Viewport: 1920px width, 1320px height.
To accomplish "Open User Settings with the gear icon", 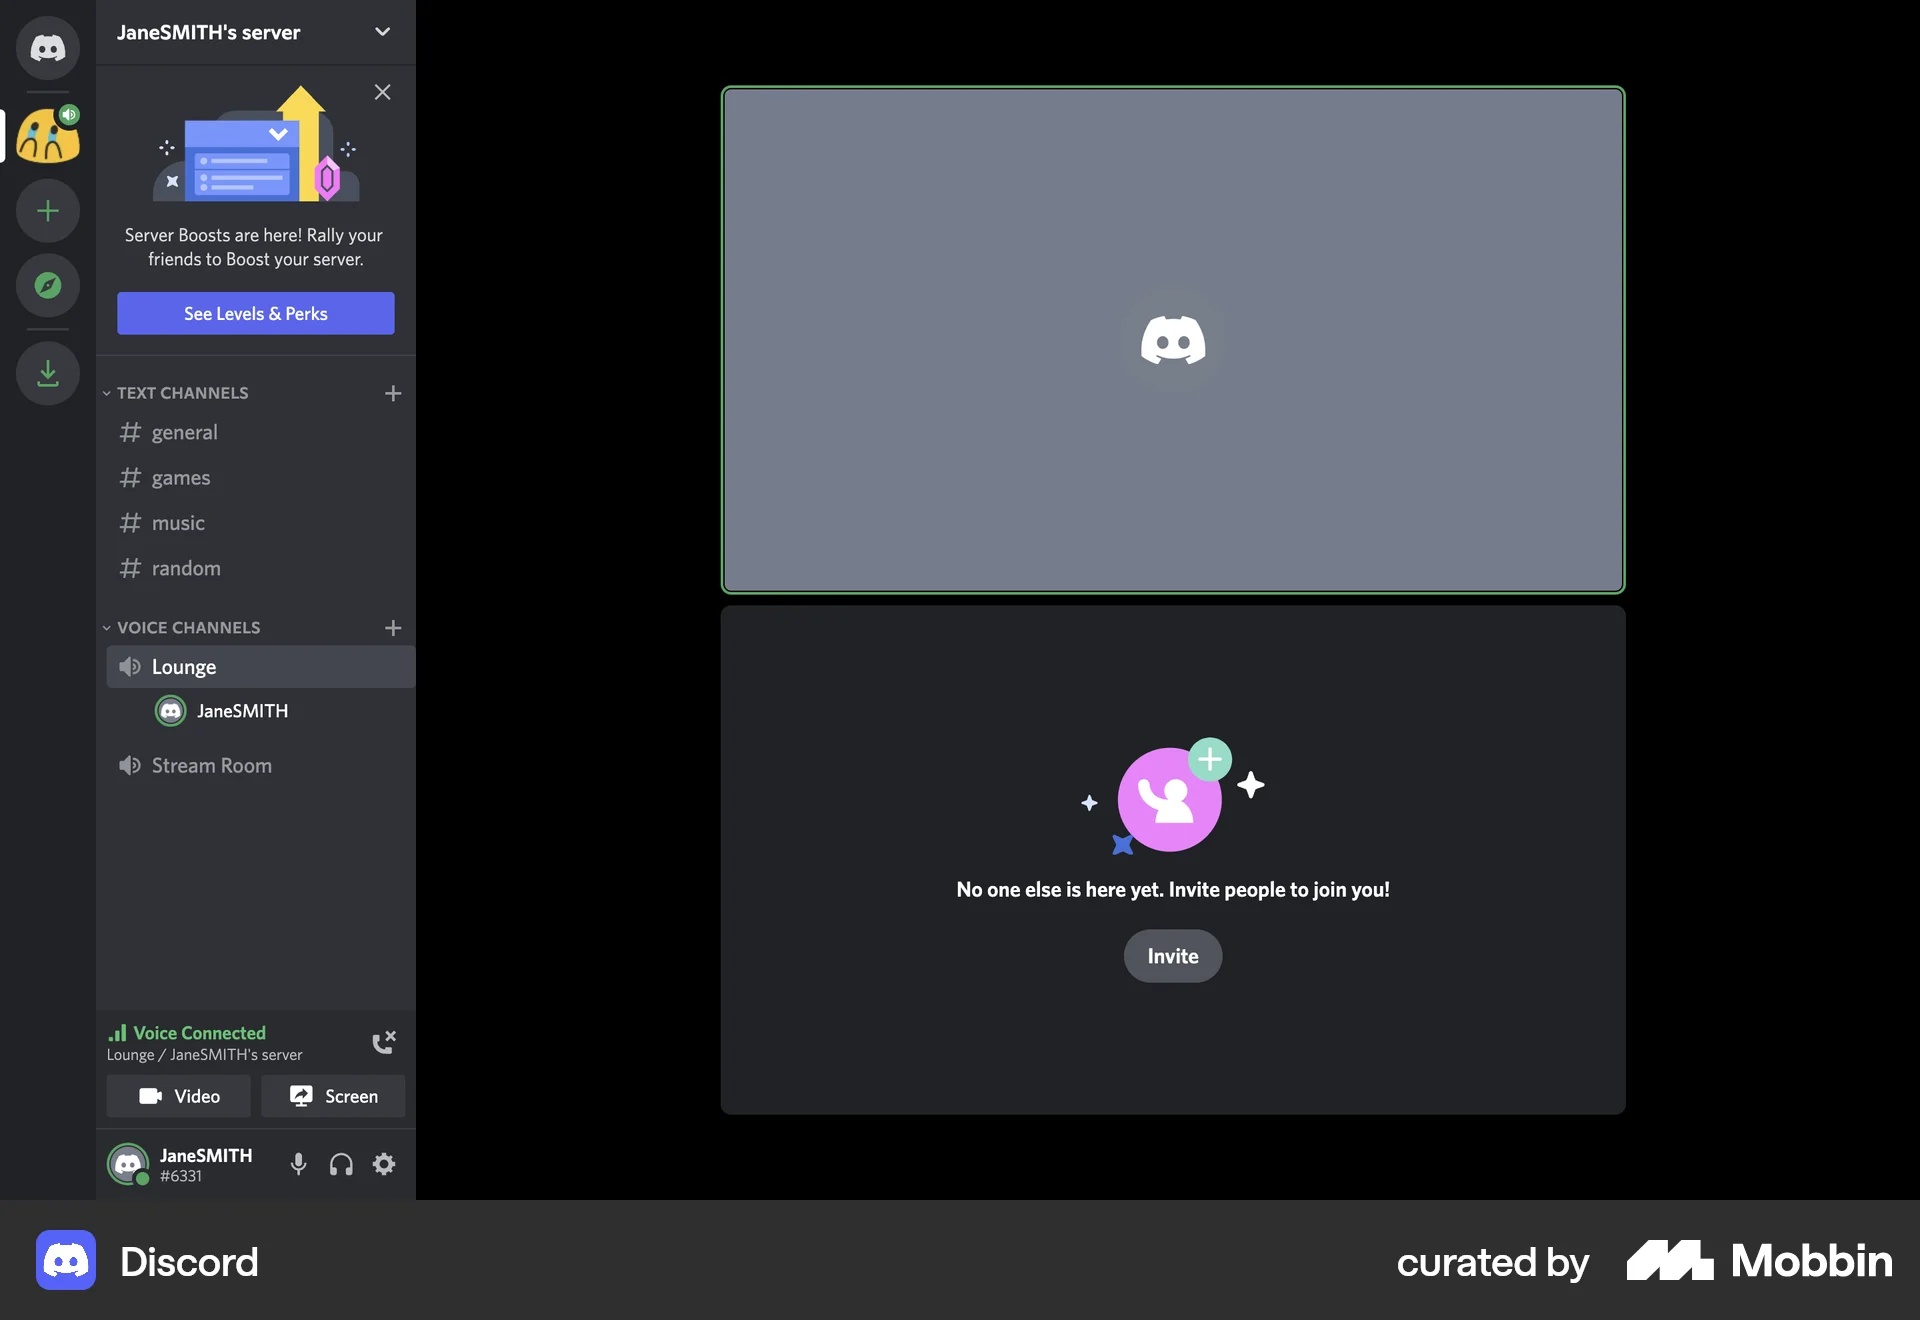I will 383,1164.
